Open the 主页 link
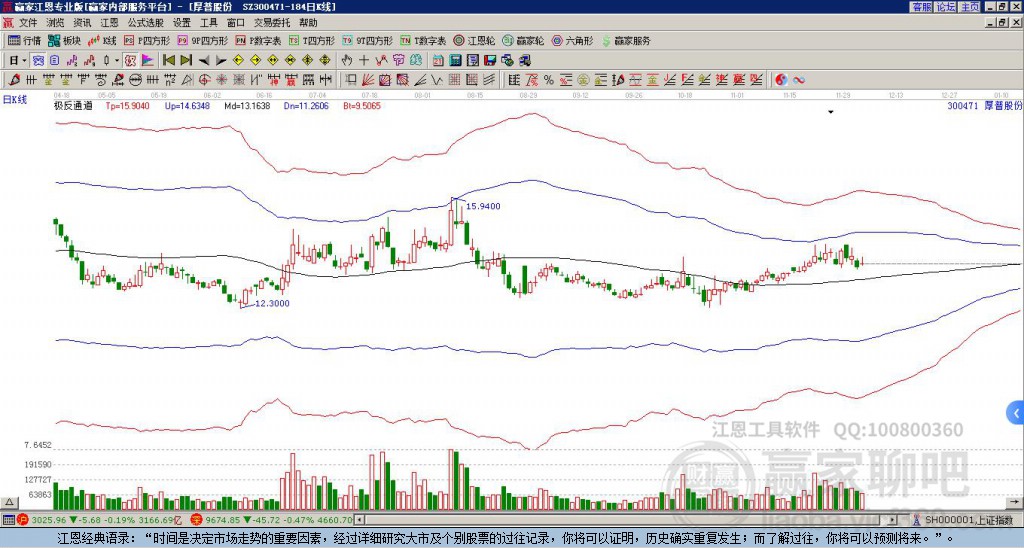 coord(970,7)
